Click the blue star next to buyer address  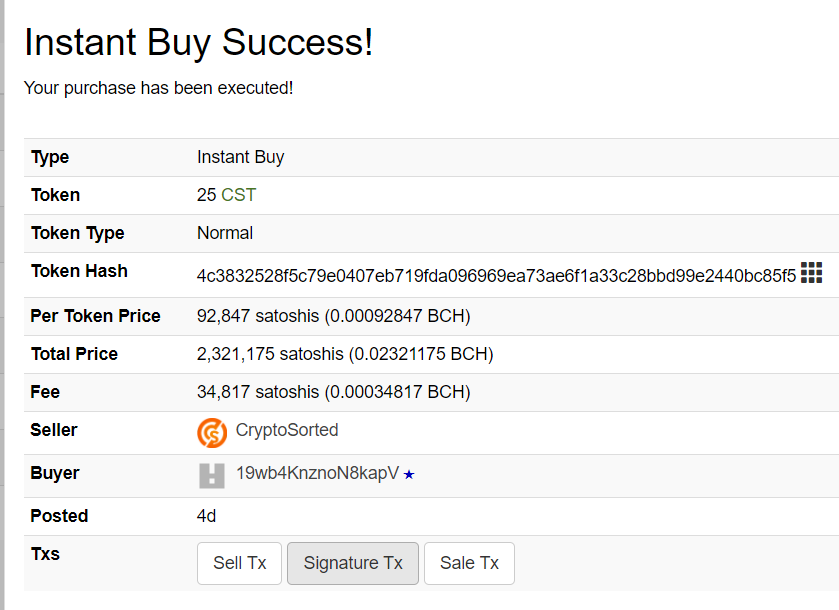click(x=409, y=474)
